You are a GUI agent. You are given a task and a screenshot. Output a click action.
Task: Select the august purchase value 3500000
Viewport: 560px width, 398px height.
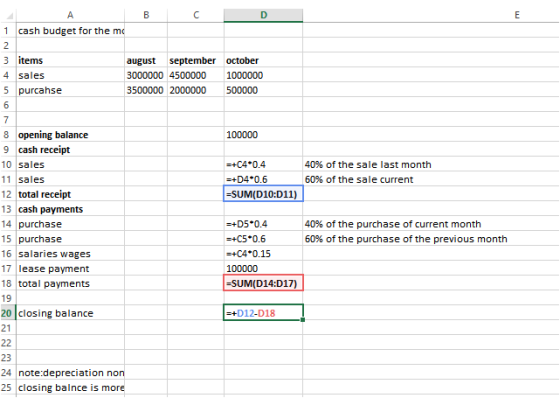click(x=146, y=90)
